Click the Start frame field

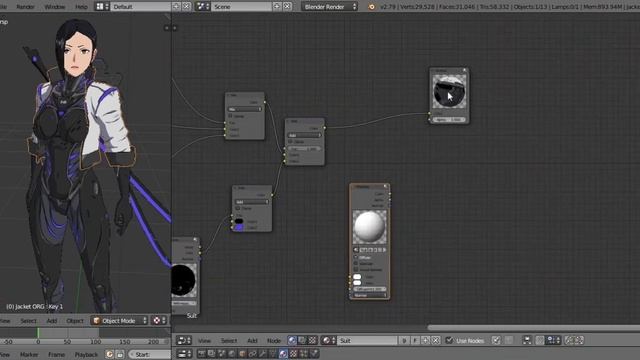point(149,354)
